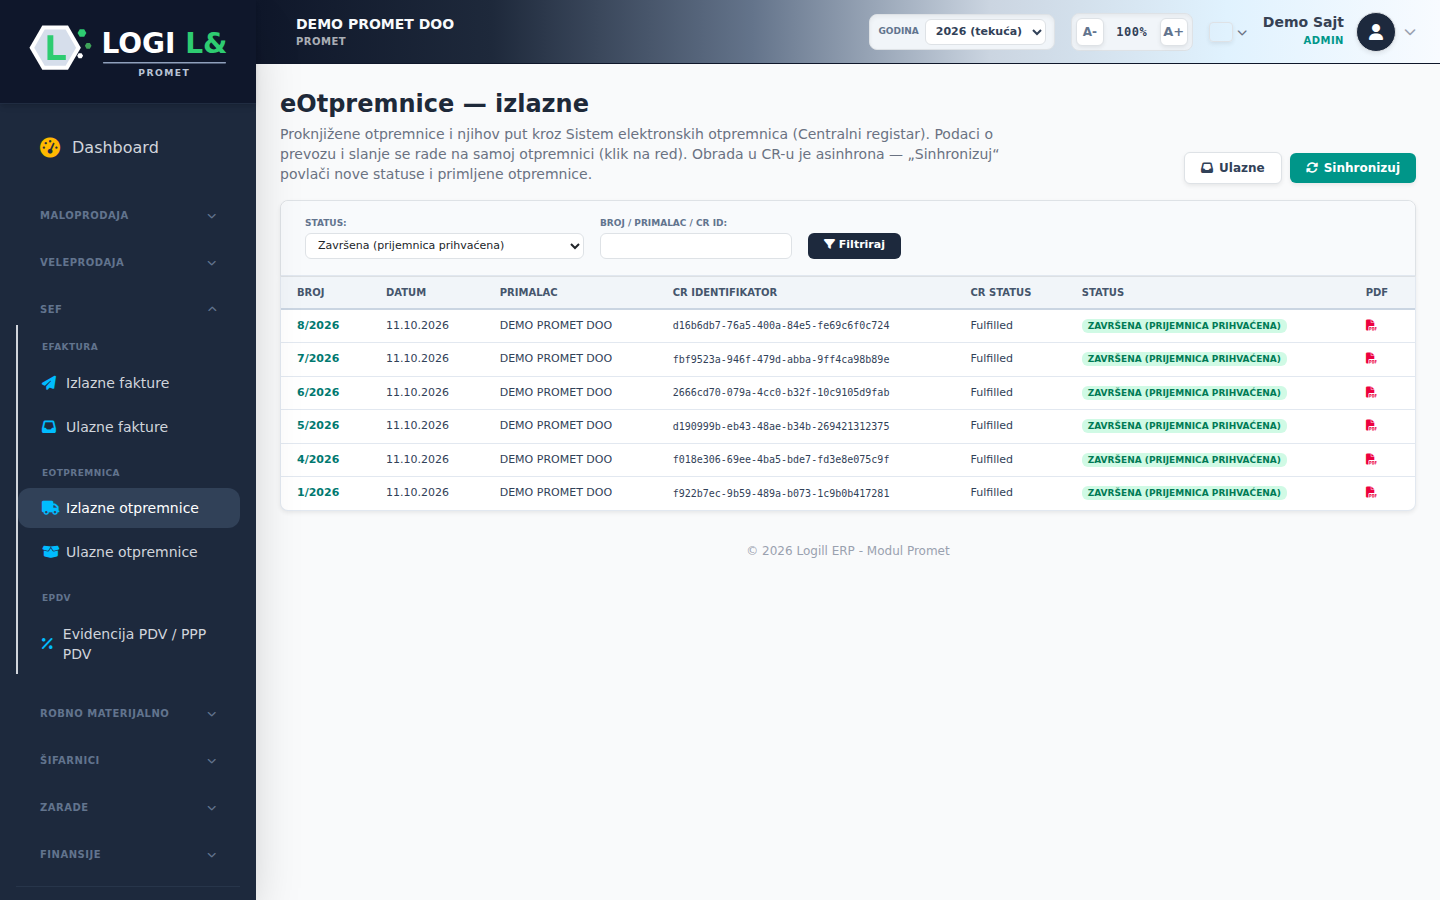Viewport: 1440px width, 900px height.
Task: Open otpremnica 7/2026 link
Action: (318, 359)
